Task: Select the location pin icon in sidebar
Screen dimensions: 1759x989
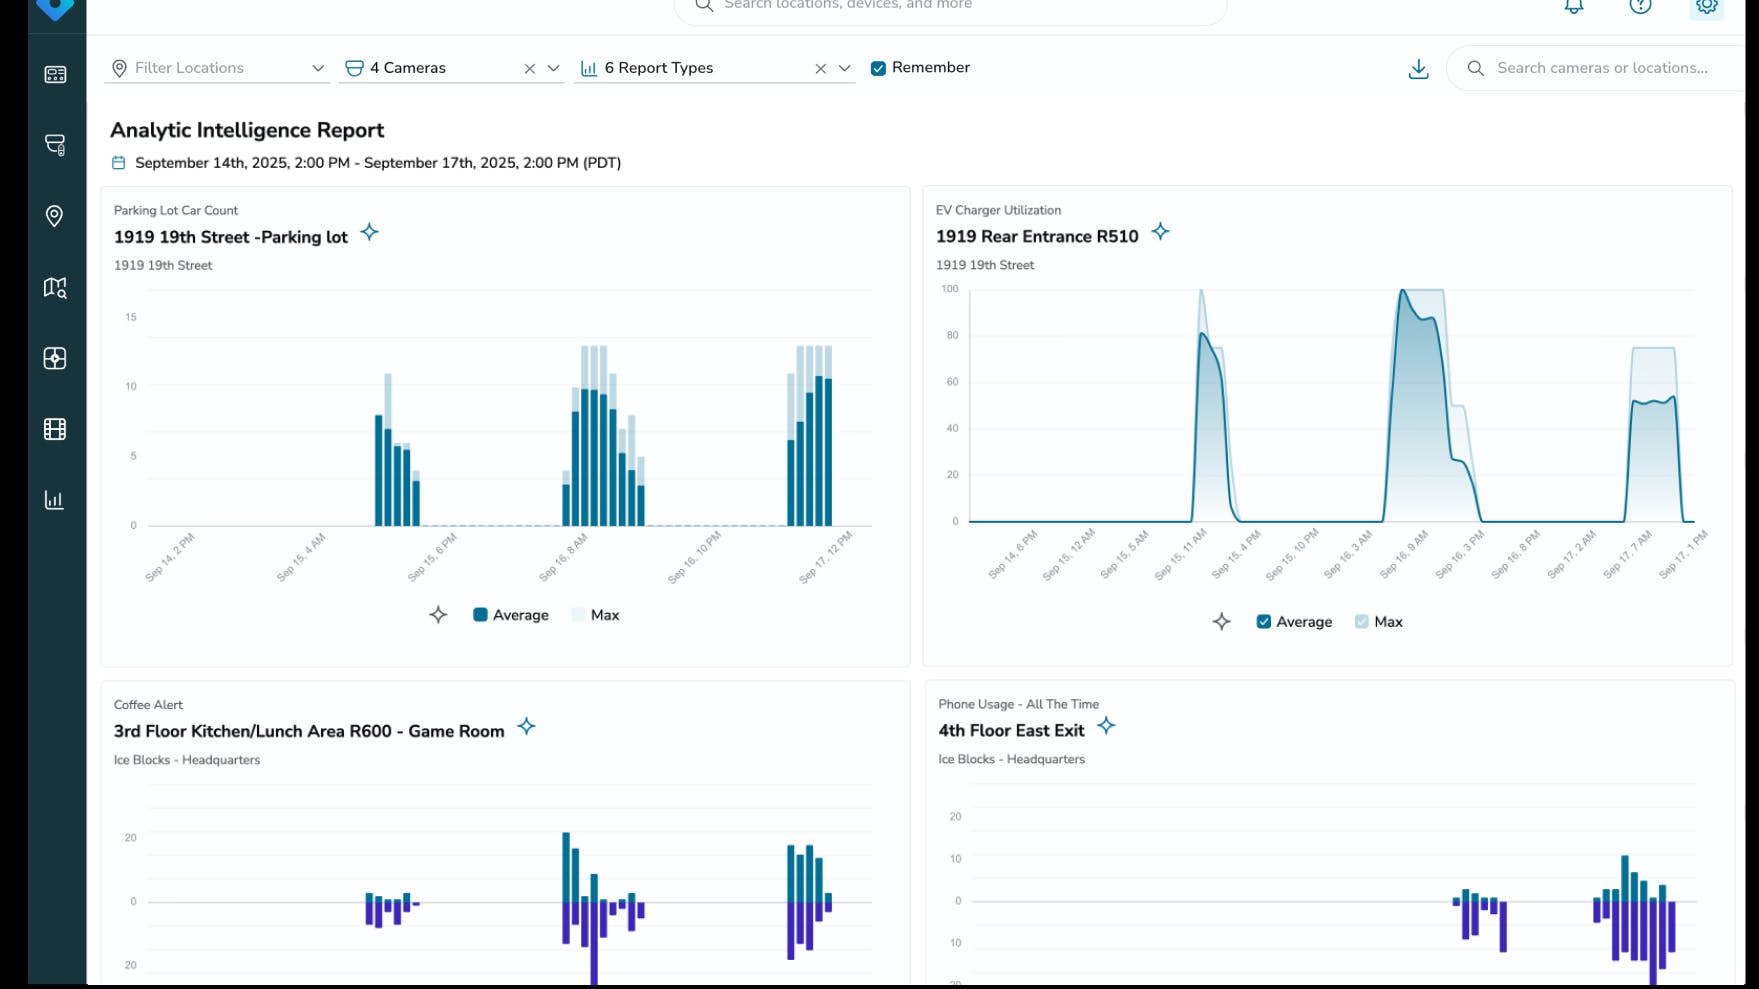Action: [x=55, y=217]
